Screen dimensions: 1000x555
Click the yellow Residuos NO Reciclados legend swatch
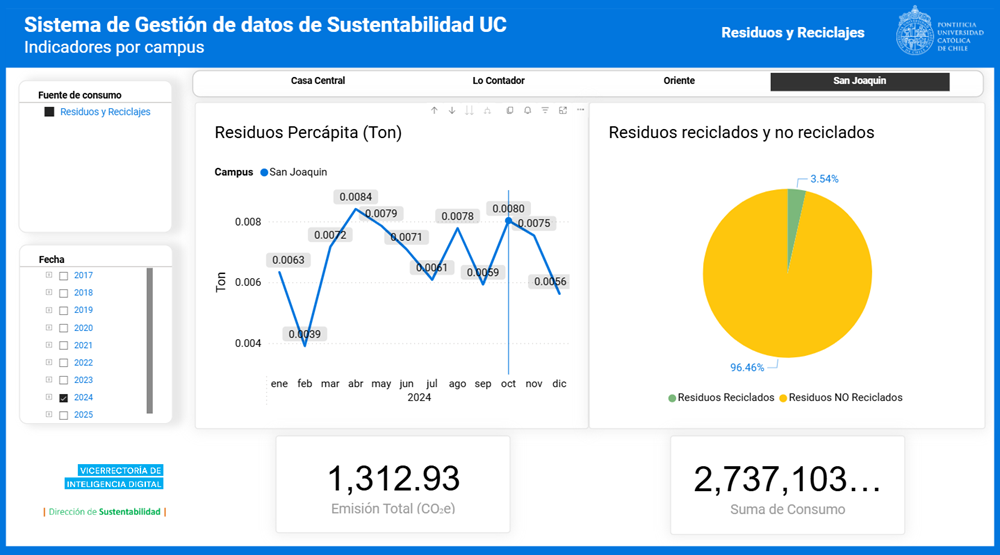(x=784, y=398)
